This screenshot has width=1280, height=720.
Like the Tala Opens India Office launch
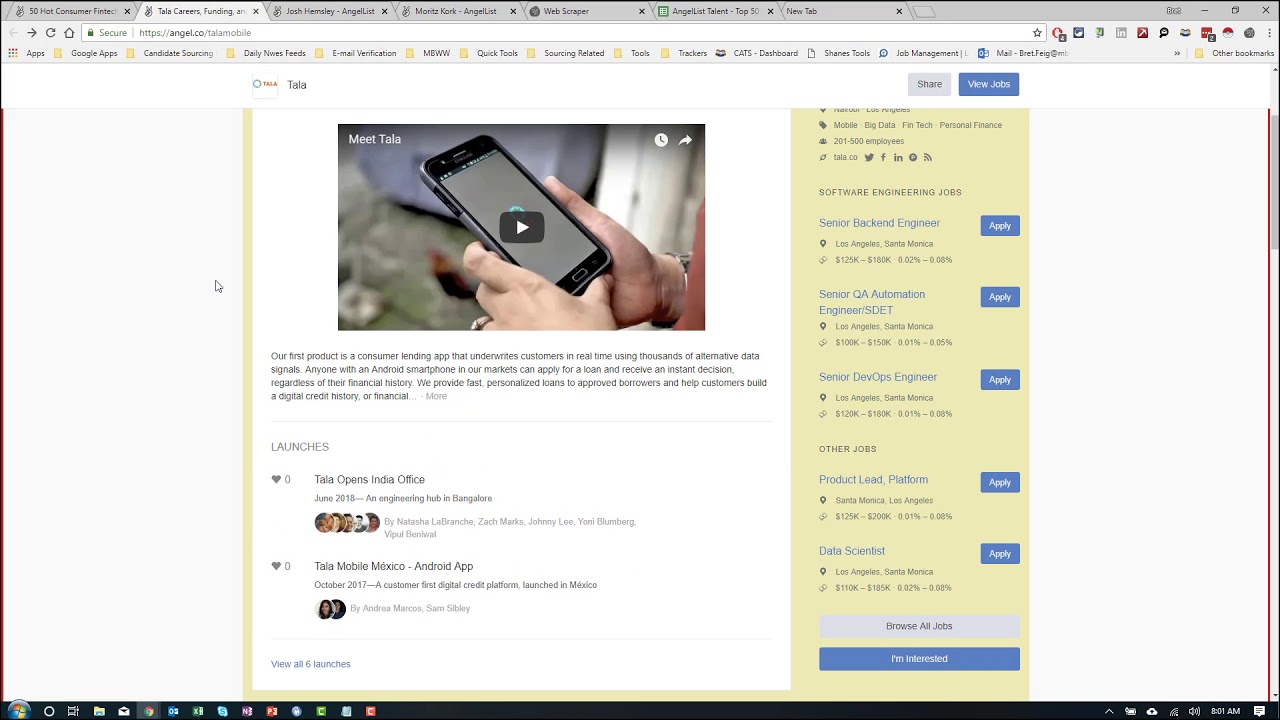click(x=277, y=479)
